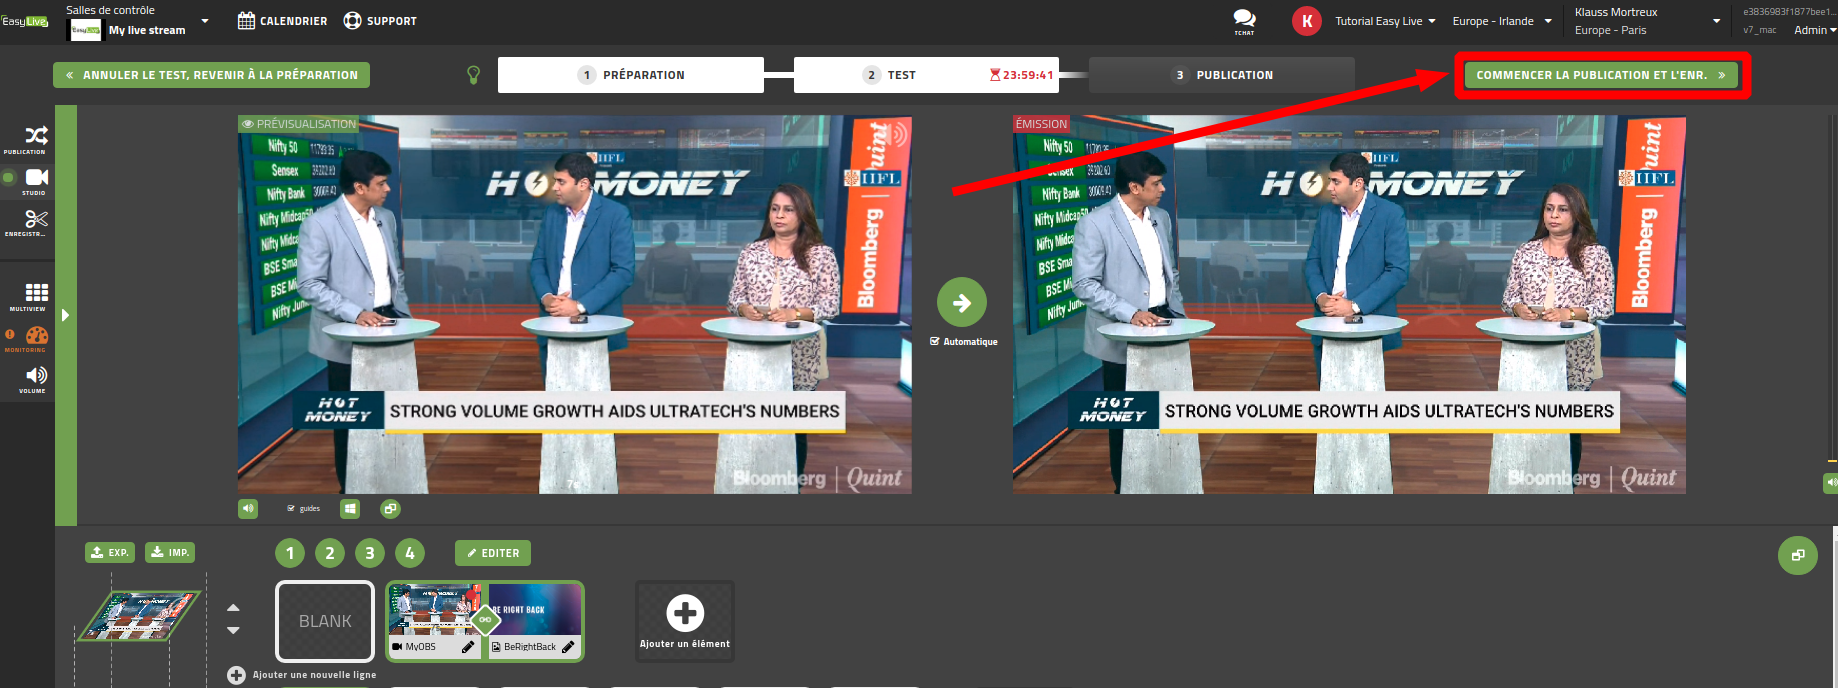This screenshot has height=688, width=1838.
Task: Expand the My live stream control room dropdown
Action: coord(205,21)
